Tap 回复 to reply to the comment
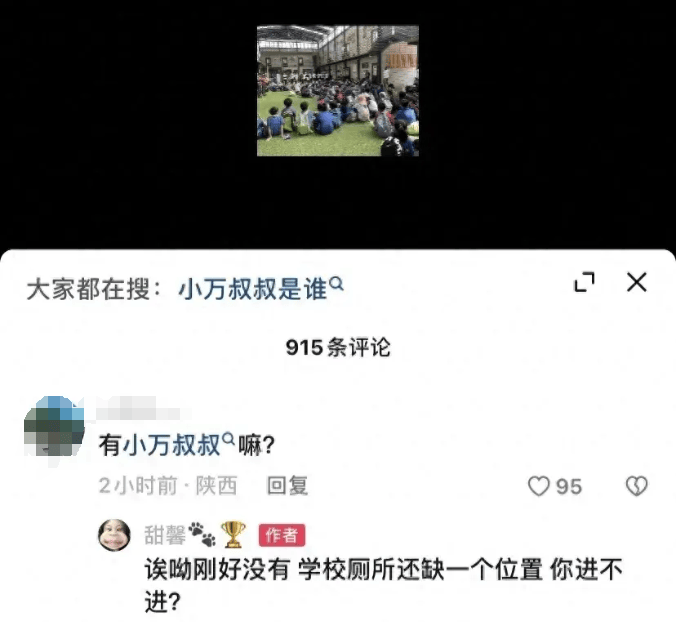 pos(288,486)
